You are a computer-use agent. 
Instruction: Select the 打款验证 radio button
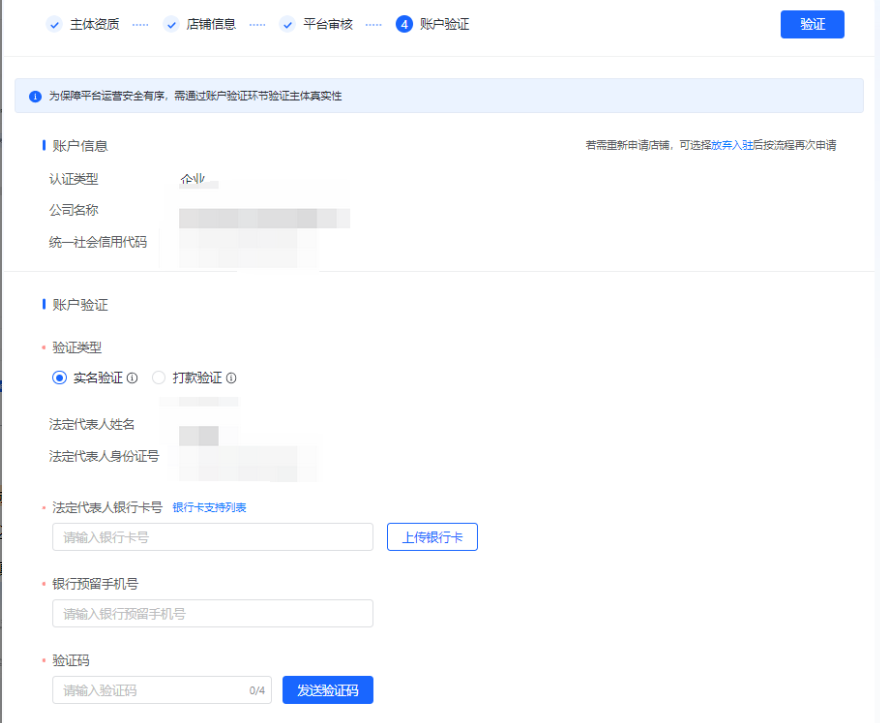[159, 378]
